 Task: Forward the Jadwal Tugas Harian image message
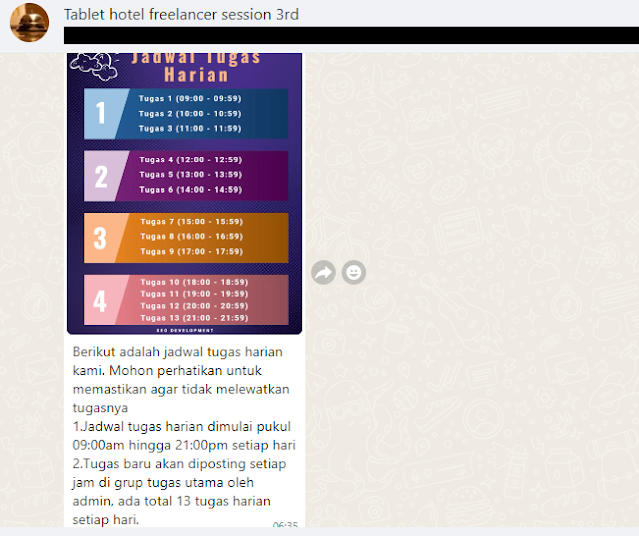click(x=323, y=272)
